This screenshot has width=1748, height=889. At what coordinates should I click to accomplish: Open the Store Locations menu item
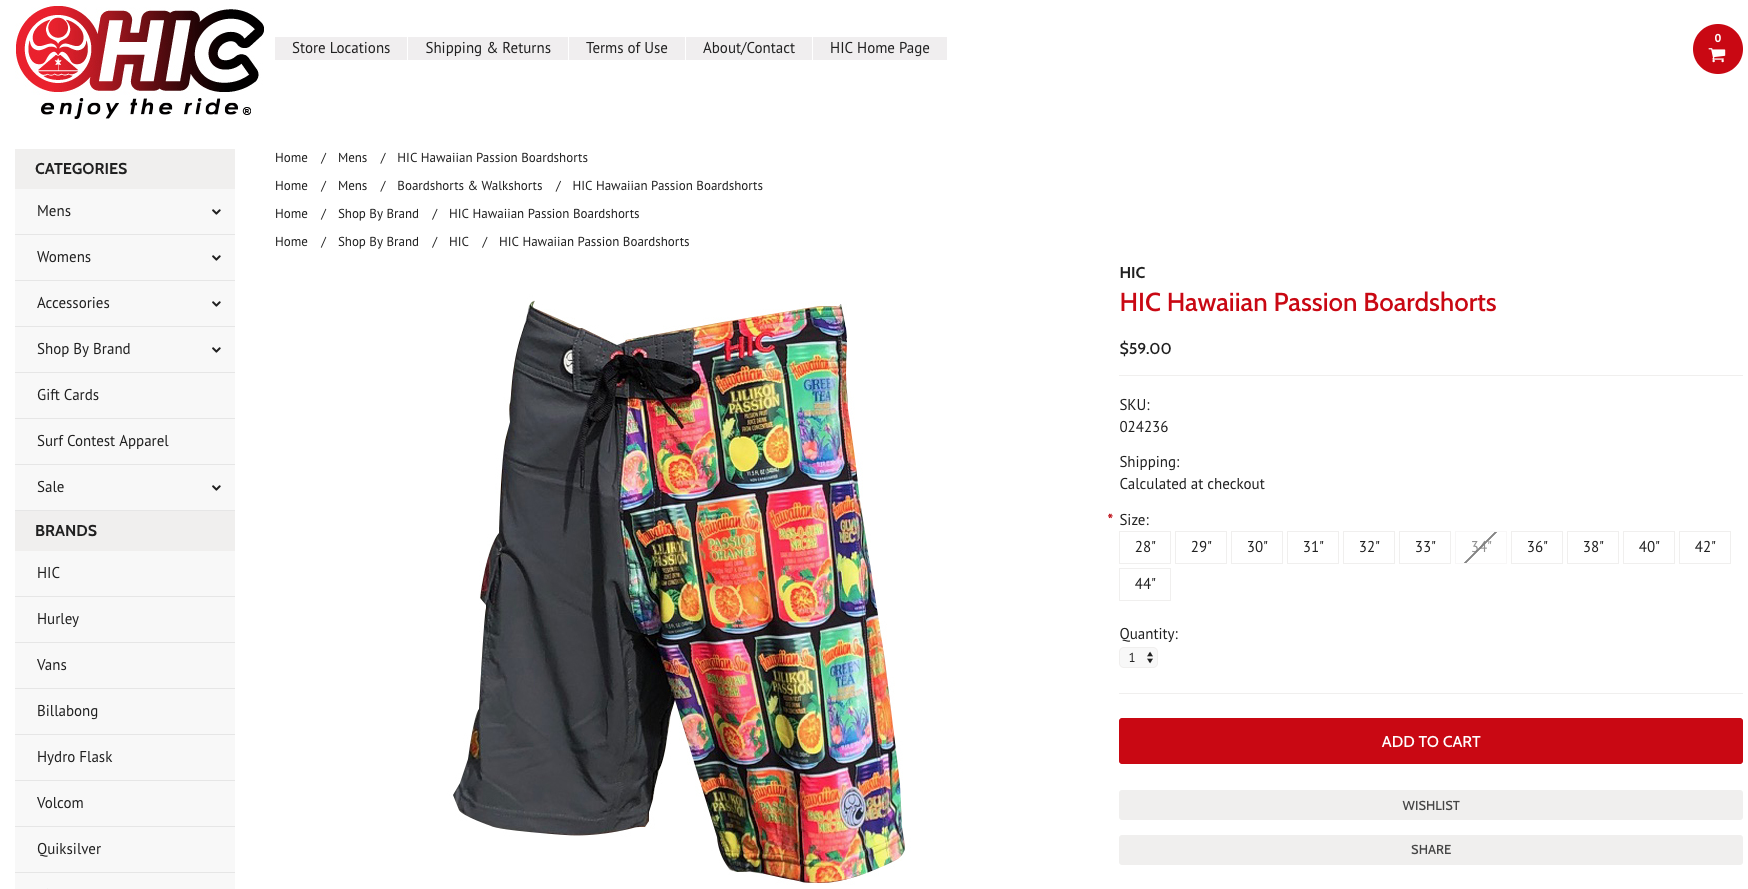341,48
